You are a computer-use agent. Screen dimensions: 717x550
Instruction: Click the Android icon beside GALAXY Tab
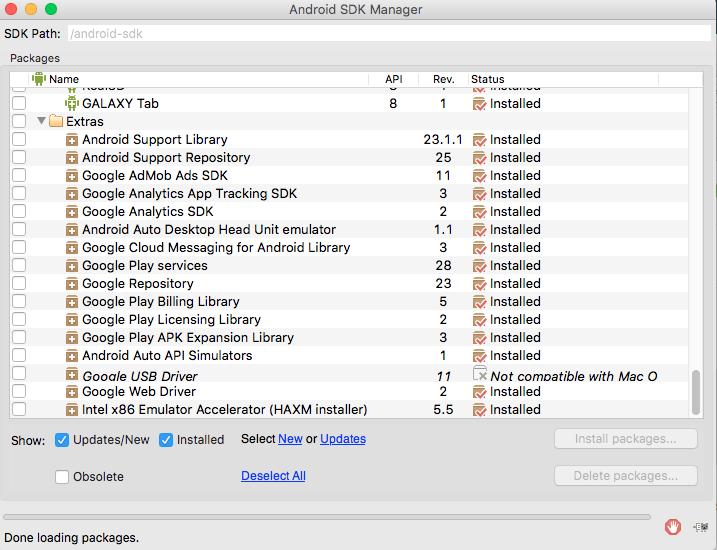[x=72, y=103]
